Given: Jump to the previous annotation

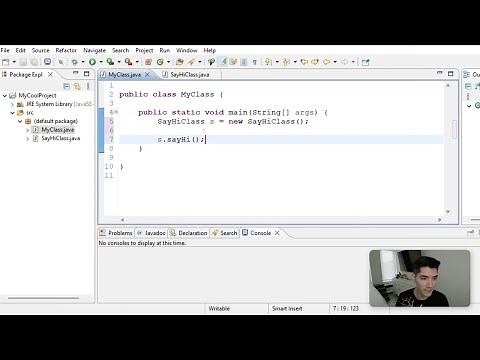Looking at the screenshot, I should coord(286,62).
